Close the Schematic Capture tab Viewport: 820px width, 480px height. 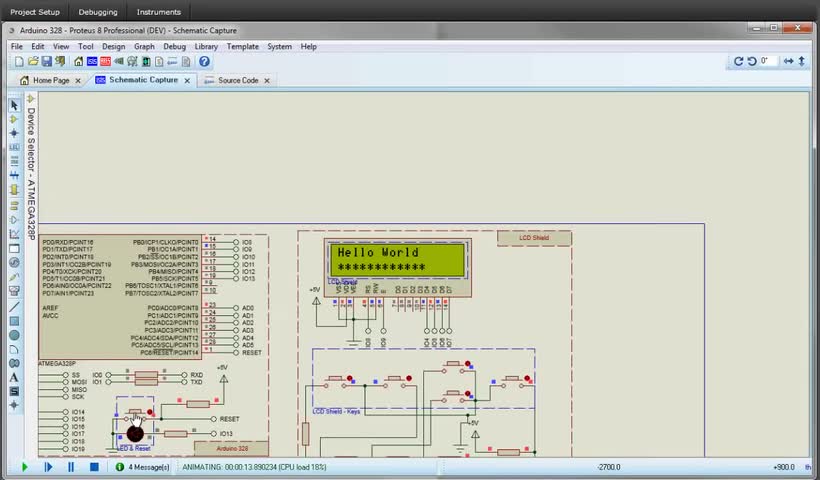click(x=187, y=80)
